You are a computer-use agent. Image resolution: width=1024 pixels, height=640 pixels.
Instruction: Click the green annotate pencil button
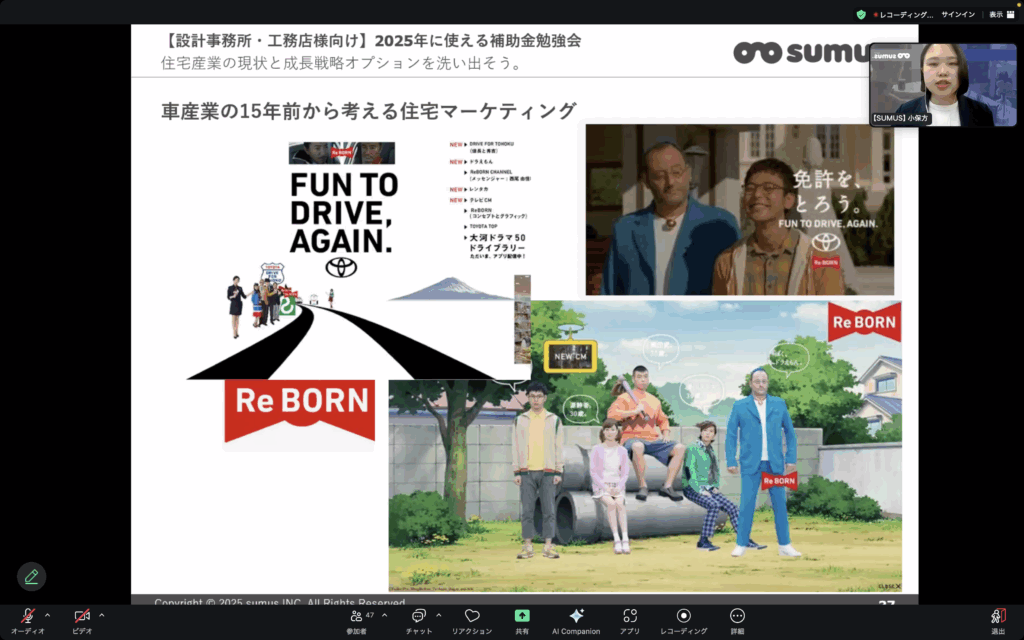pos(31,577)
